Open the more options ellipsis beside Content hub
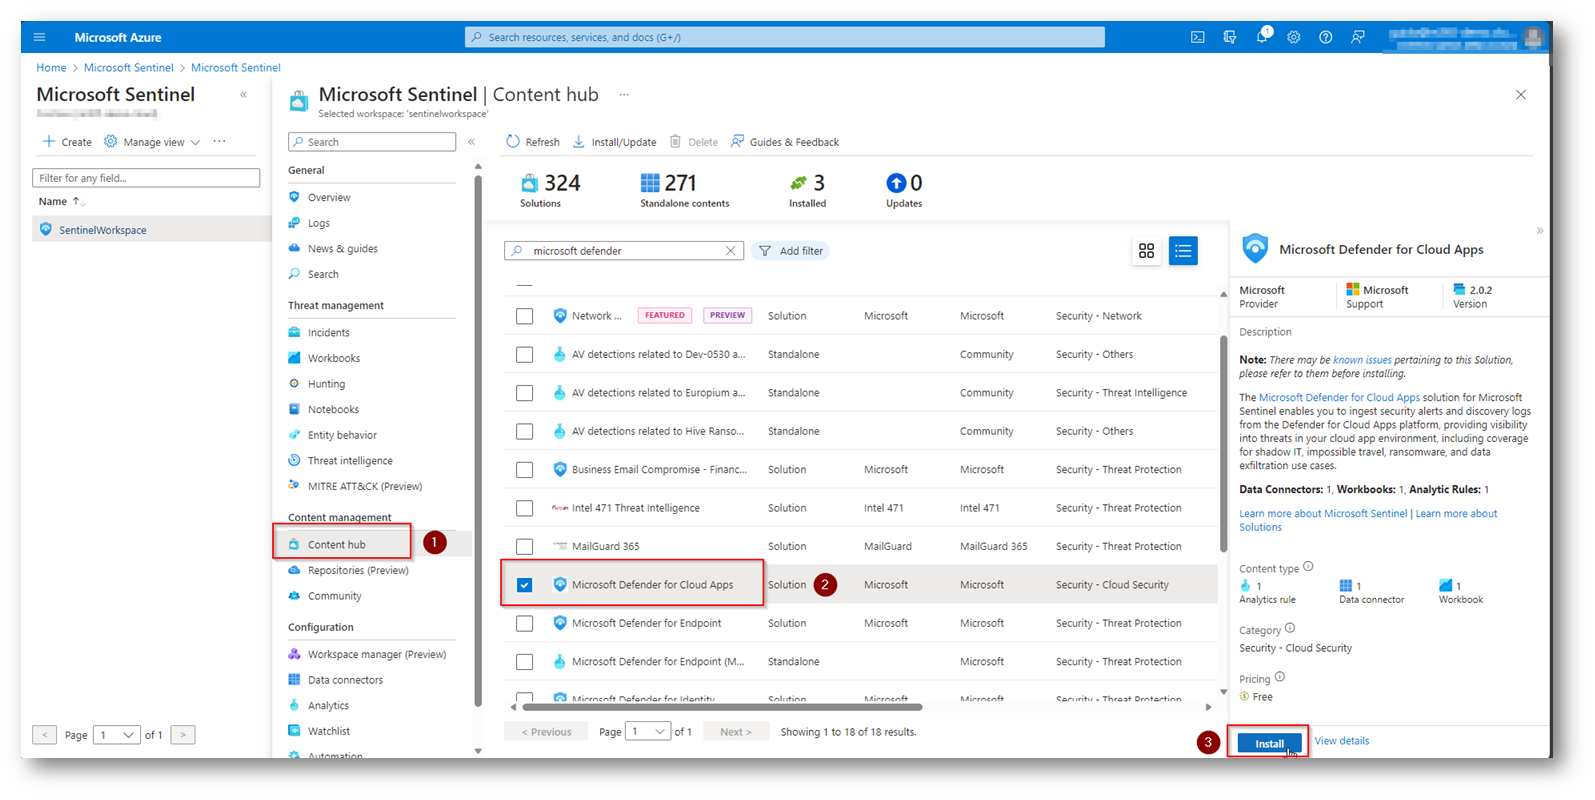 624,95
